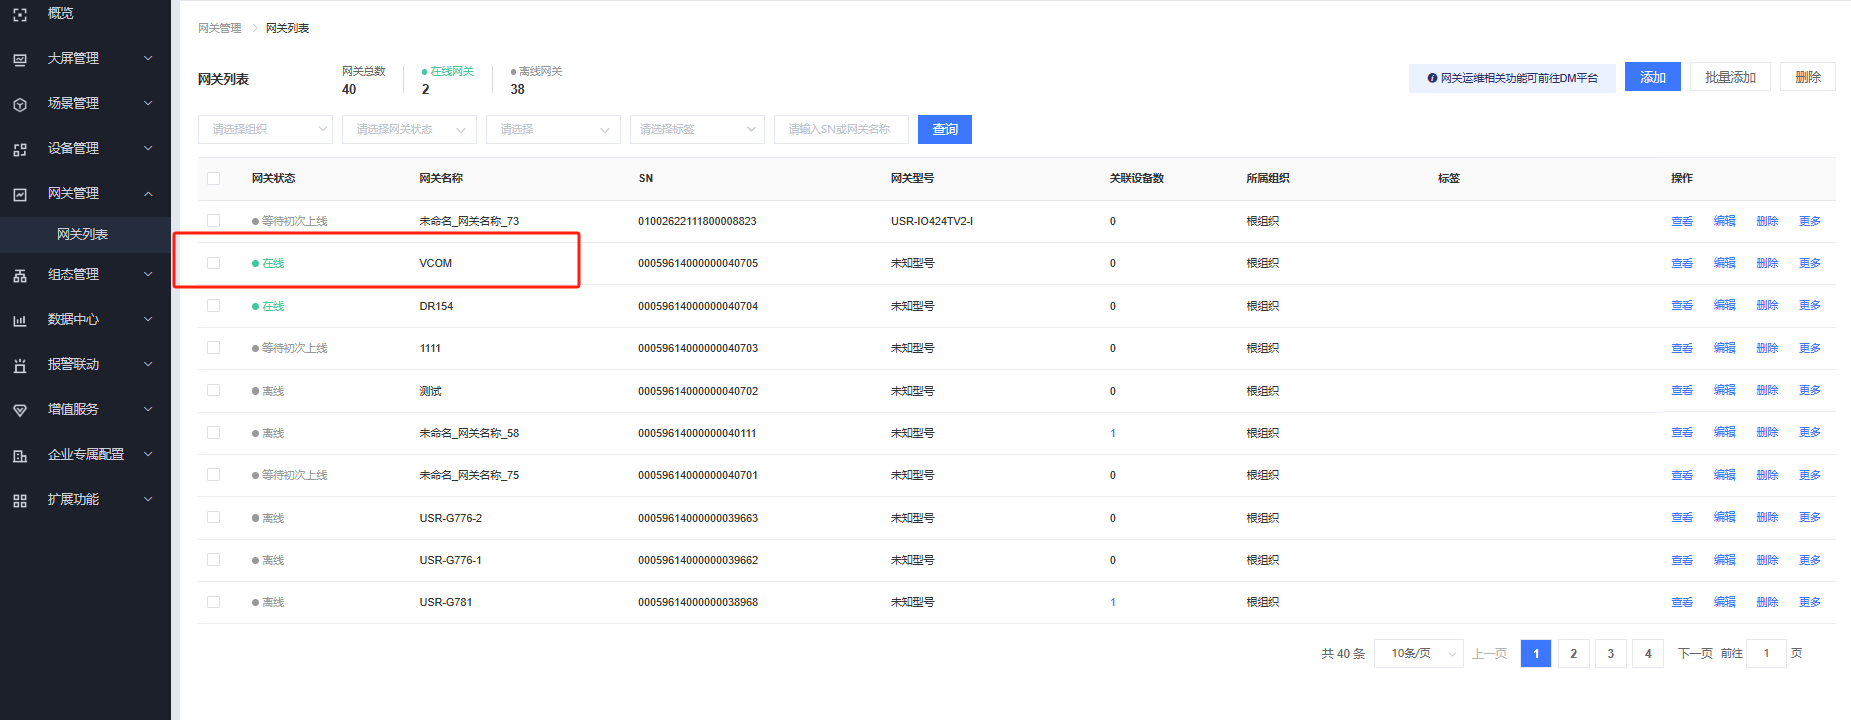
Task: Tick the checkbox for DR154 gateway
Action: [213, 306]
